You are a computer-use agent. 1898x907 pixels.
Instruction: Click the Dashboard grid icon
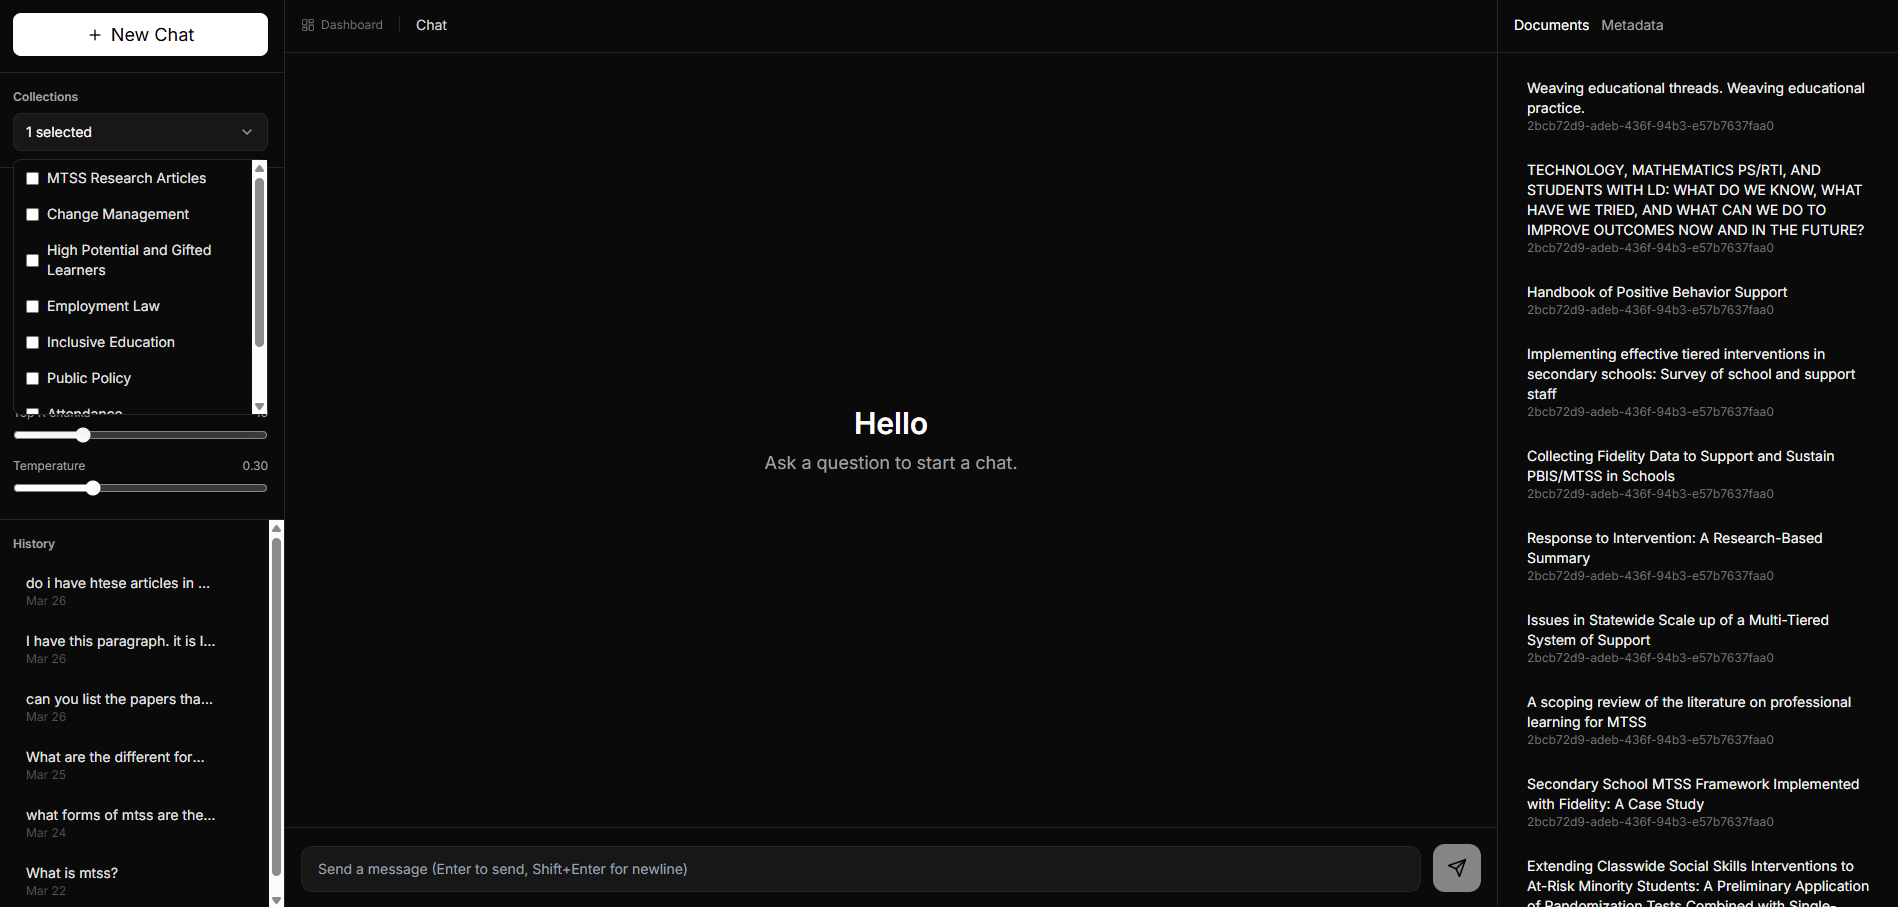(x=308, y=25)
